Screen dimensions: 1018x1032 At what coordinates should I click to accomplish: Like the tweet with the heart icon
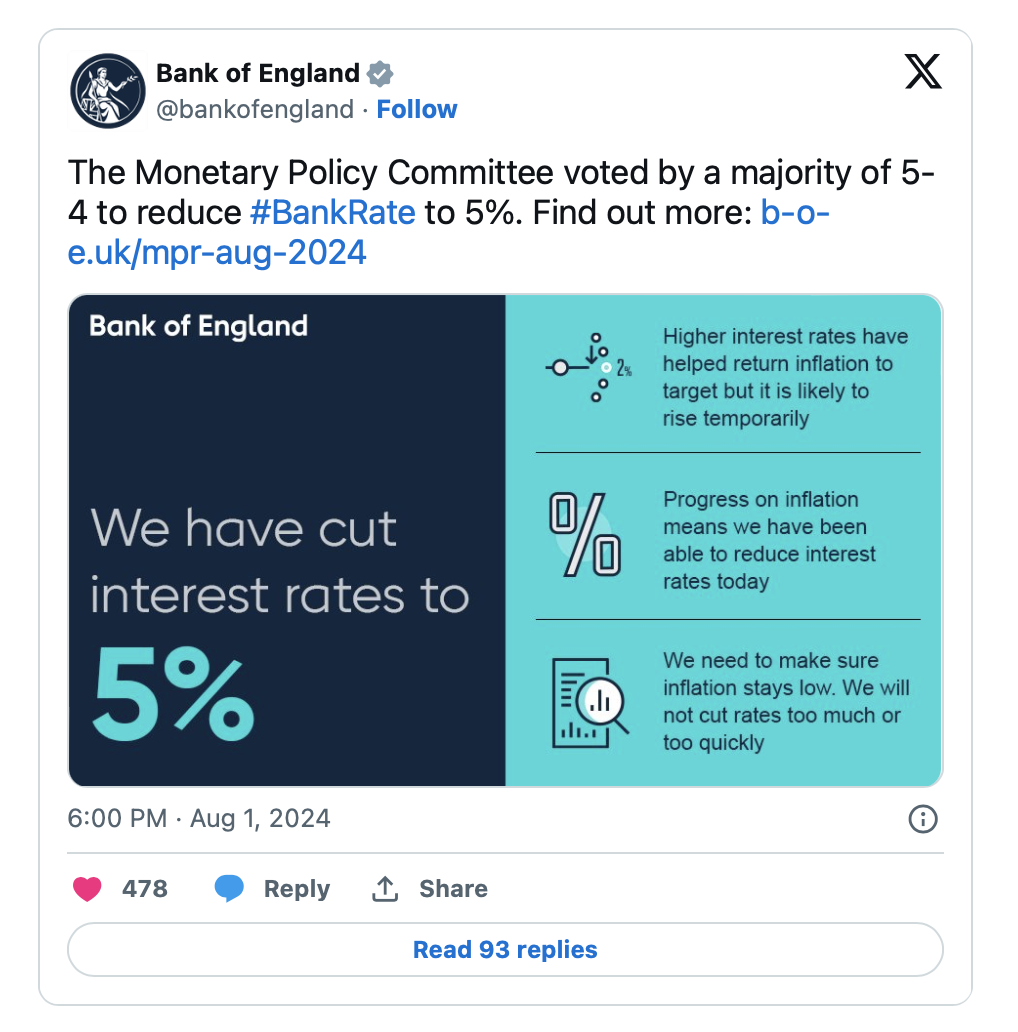tap(88, 889)
